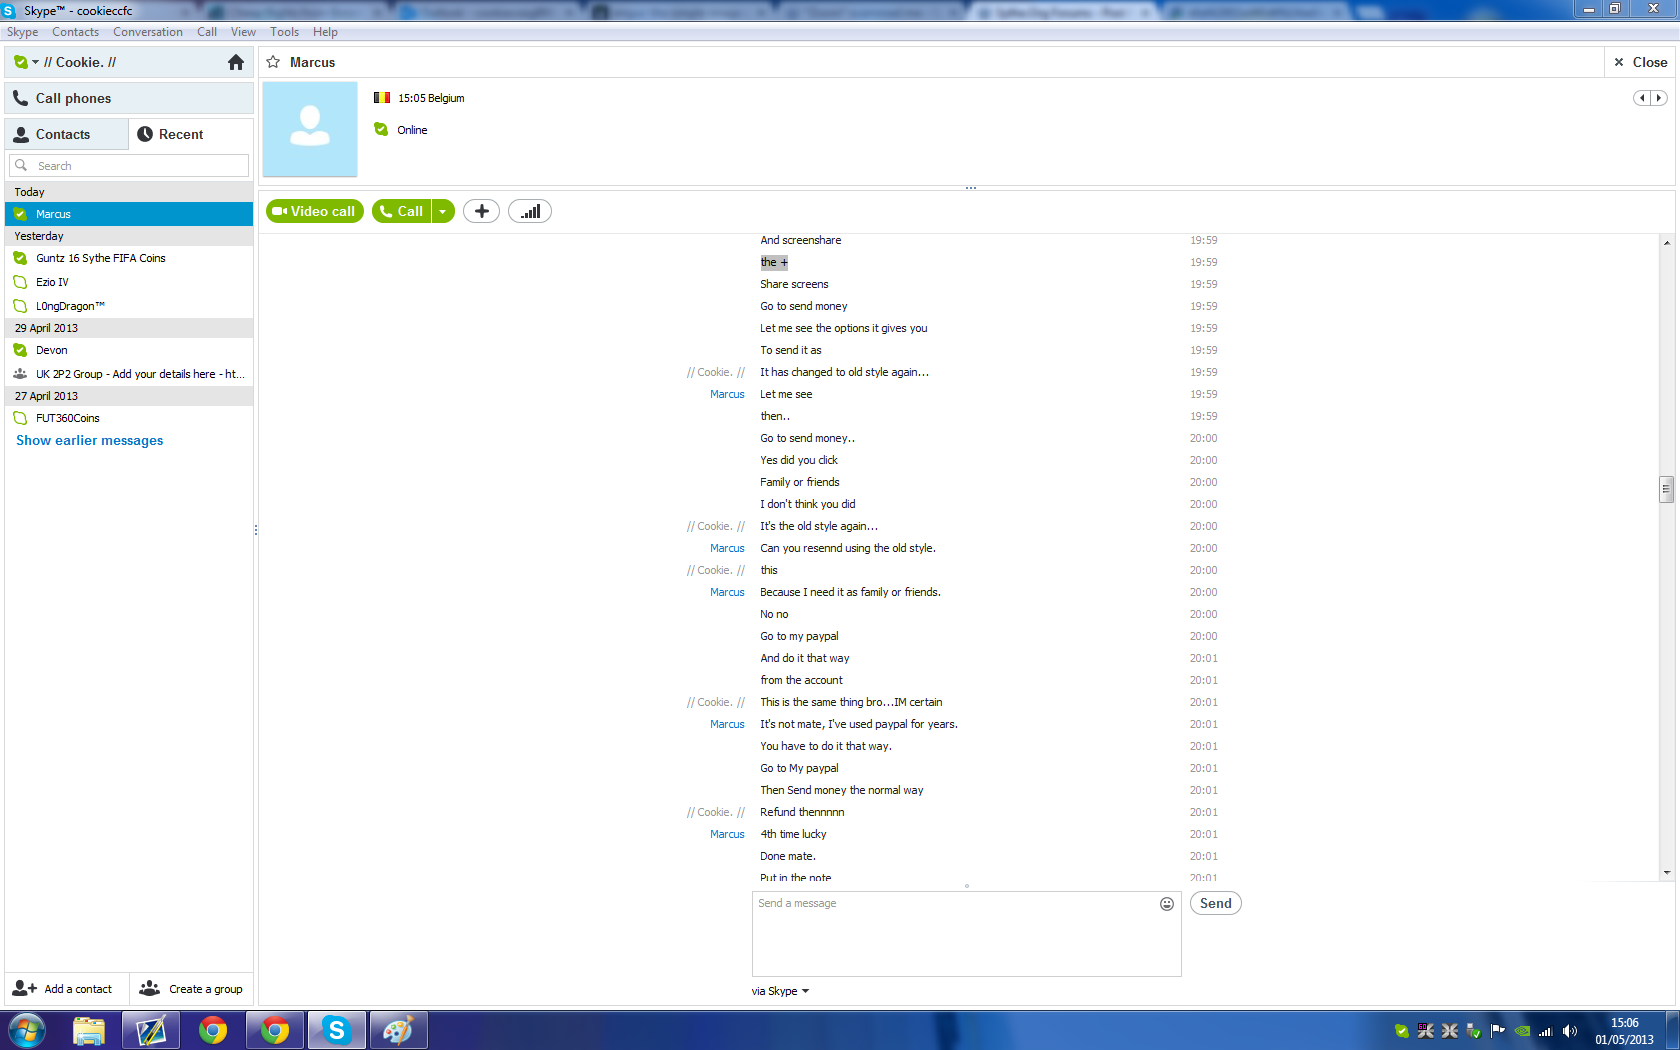This screenshot has height=1050, width=1680.
Task: Click the network signal tray icon
Action: pos(1546,1031)
